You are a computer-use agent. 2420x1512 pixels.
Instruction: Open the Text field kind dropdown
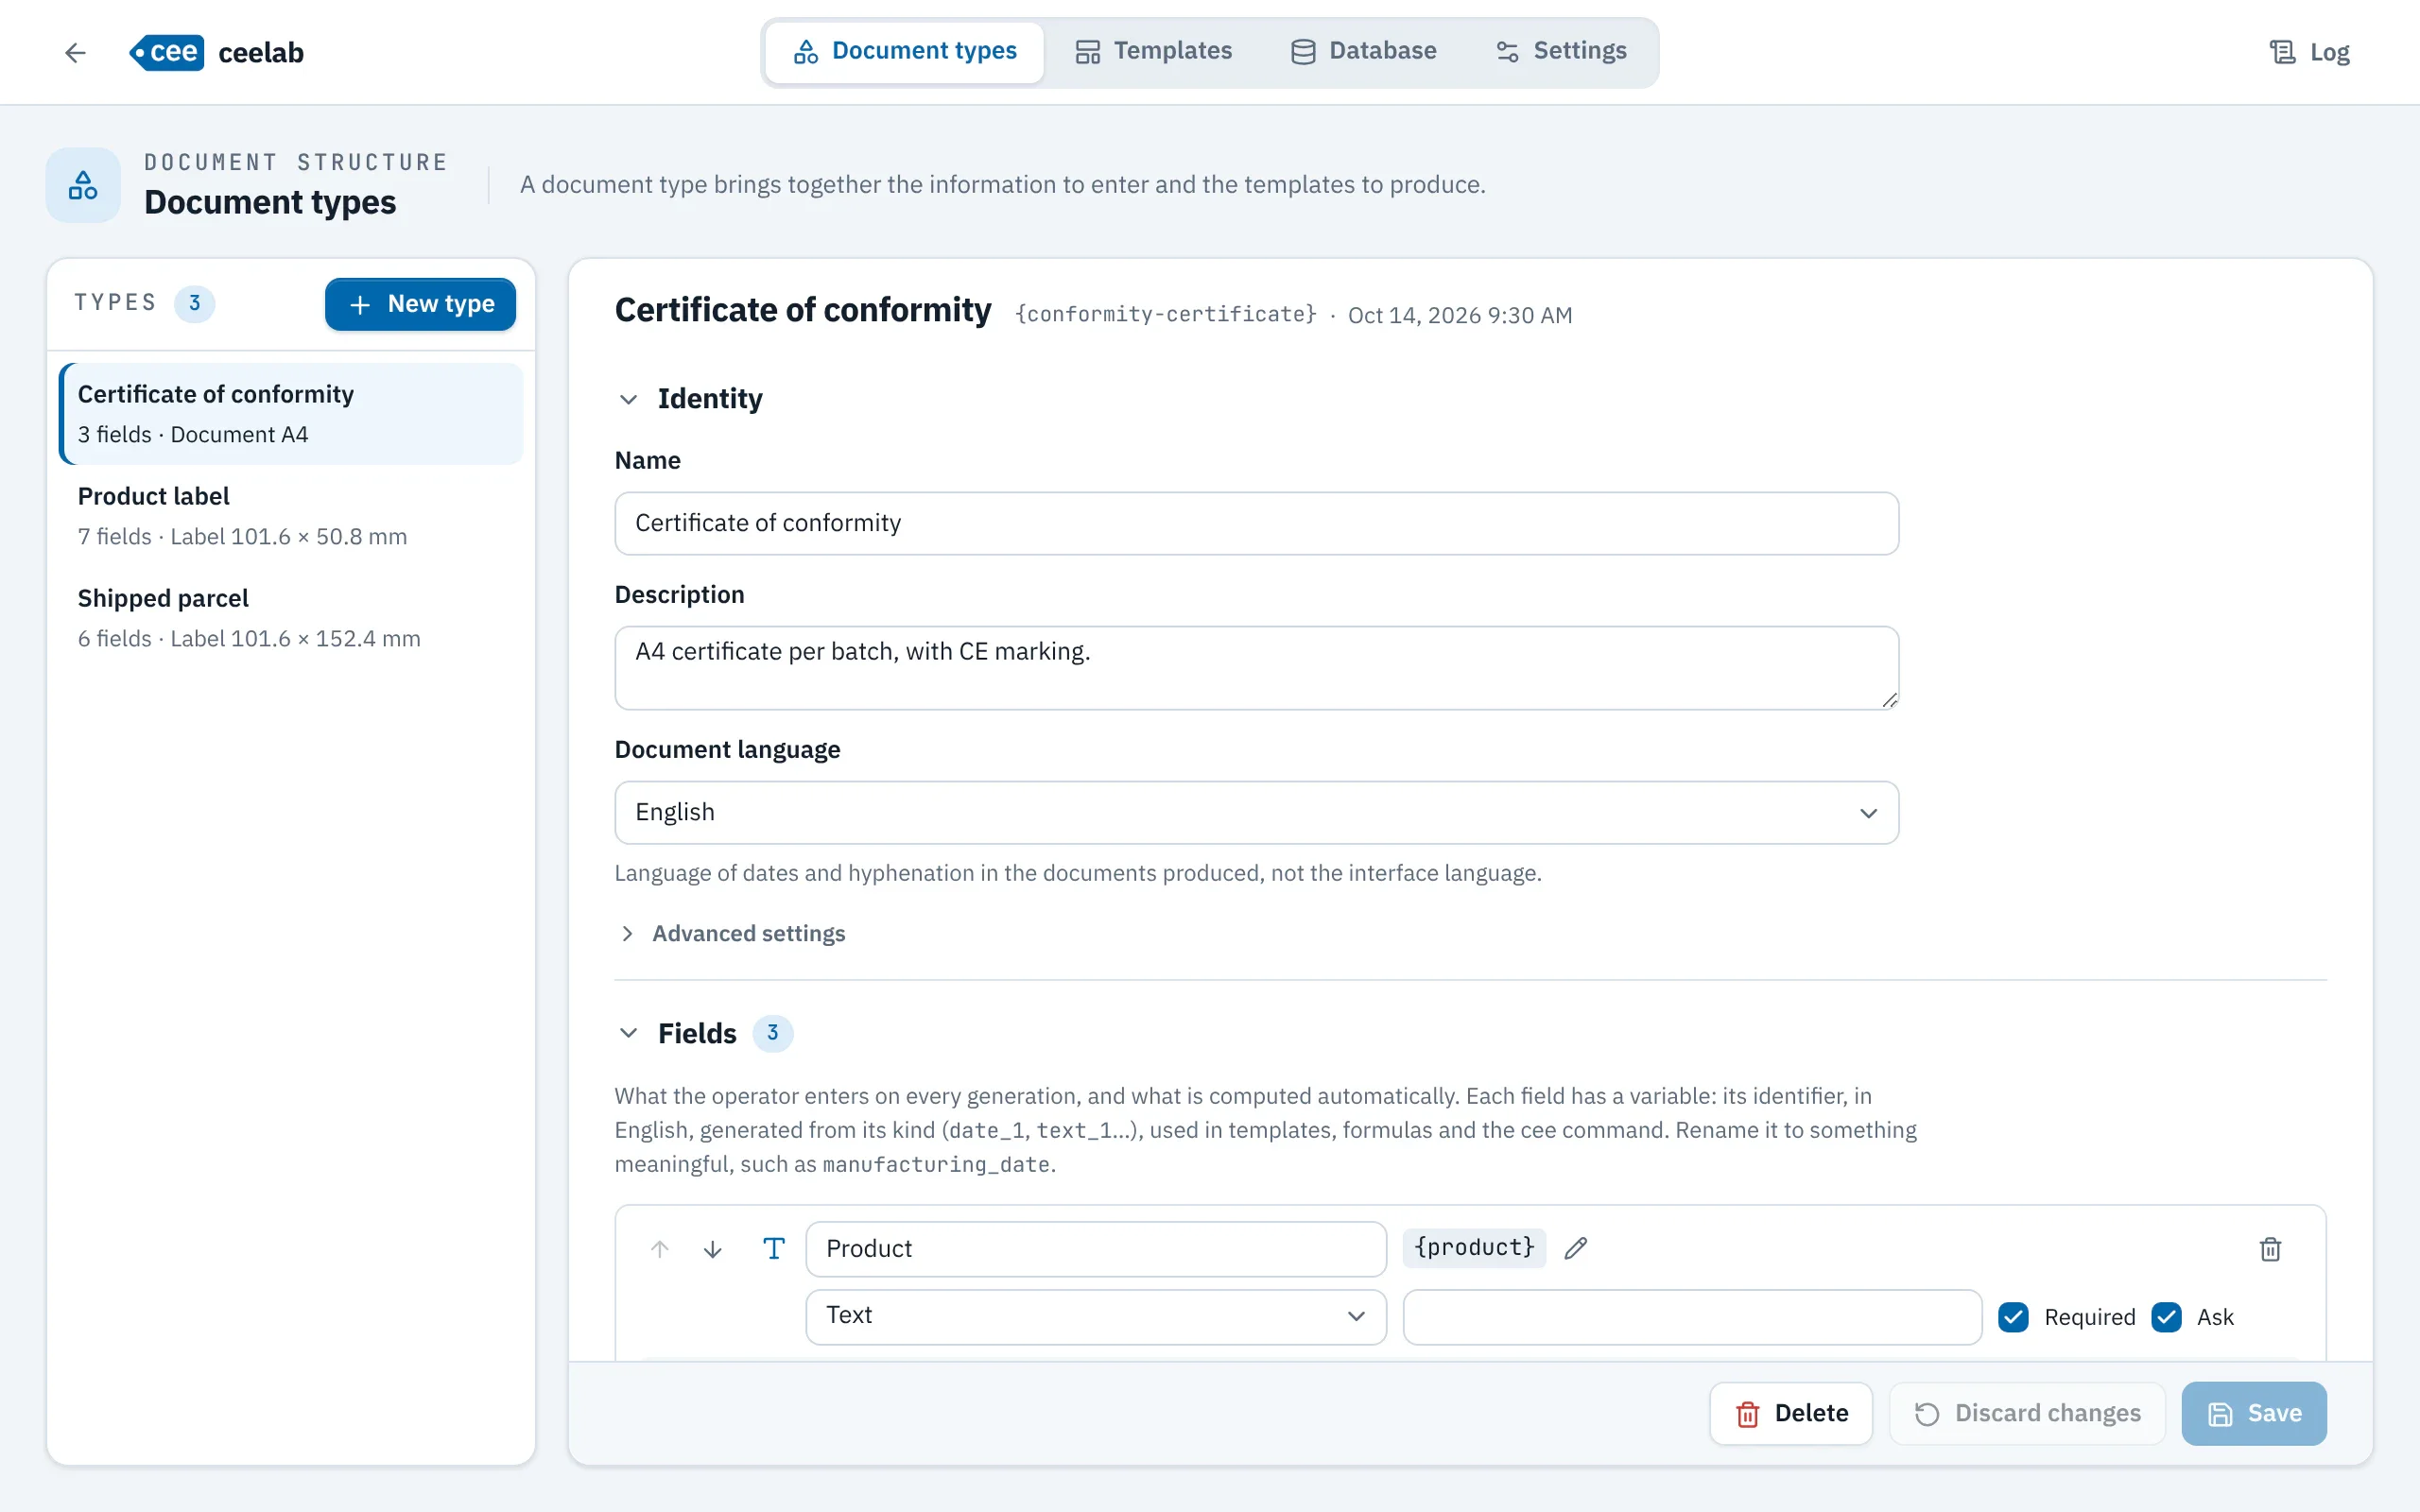[x=1096, y=1316]
